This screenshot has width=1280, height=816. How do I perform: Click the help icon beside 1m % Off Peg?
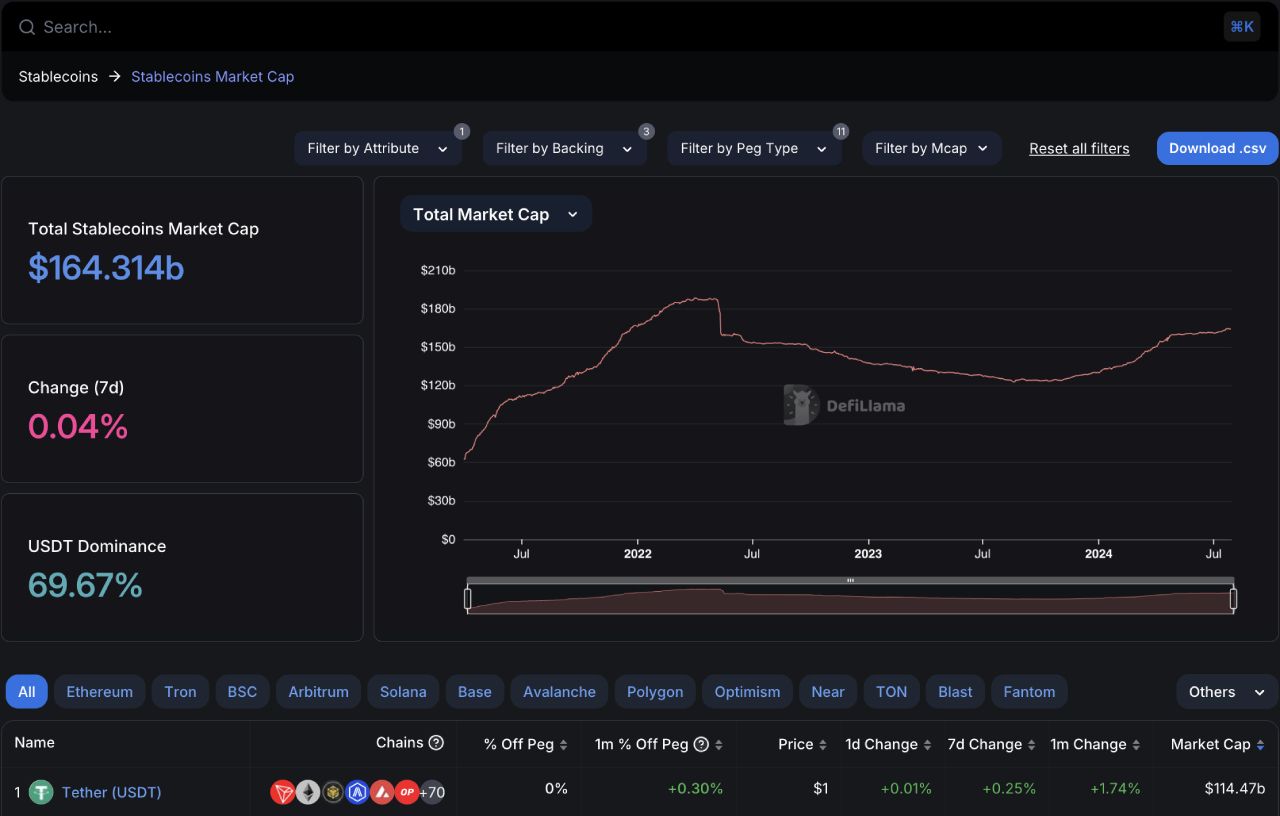[701, 744]
